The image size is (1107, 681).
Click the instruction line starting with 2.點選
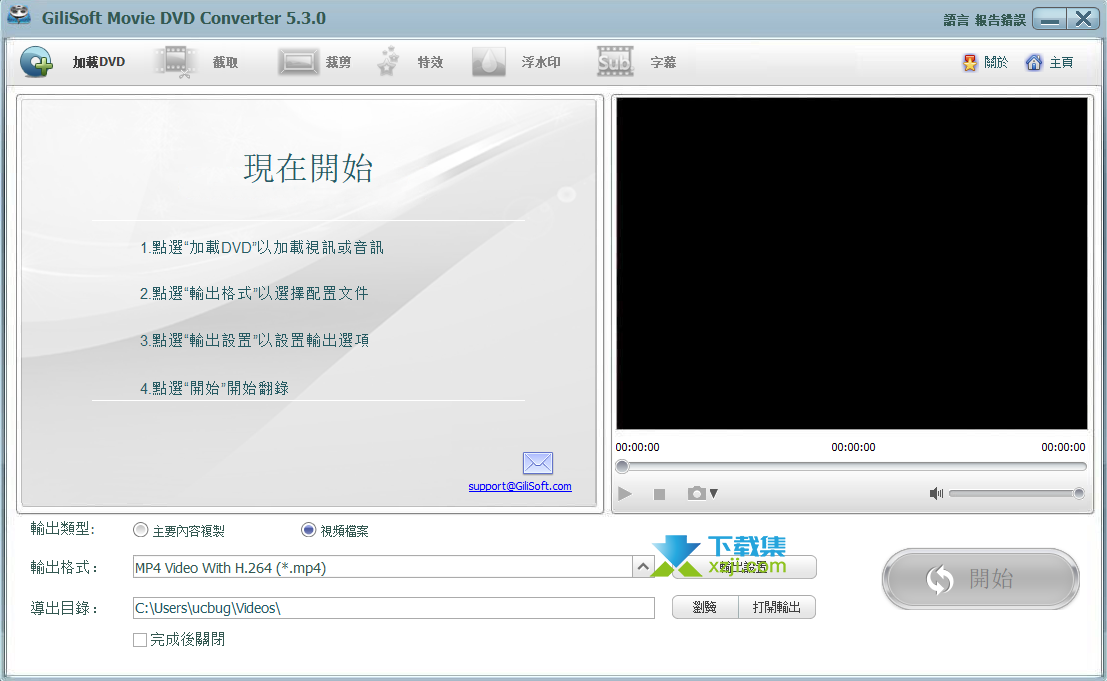click(x=254, y=294)
